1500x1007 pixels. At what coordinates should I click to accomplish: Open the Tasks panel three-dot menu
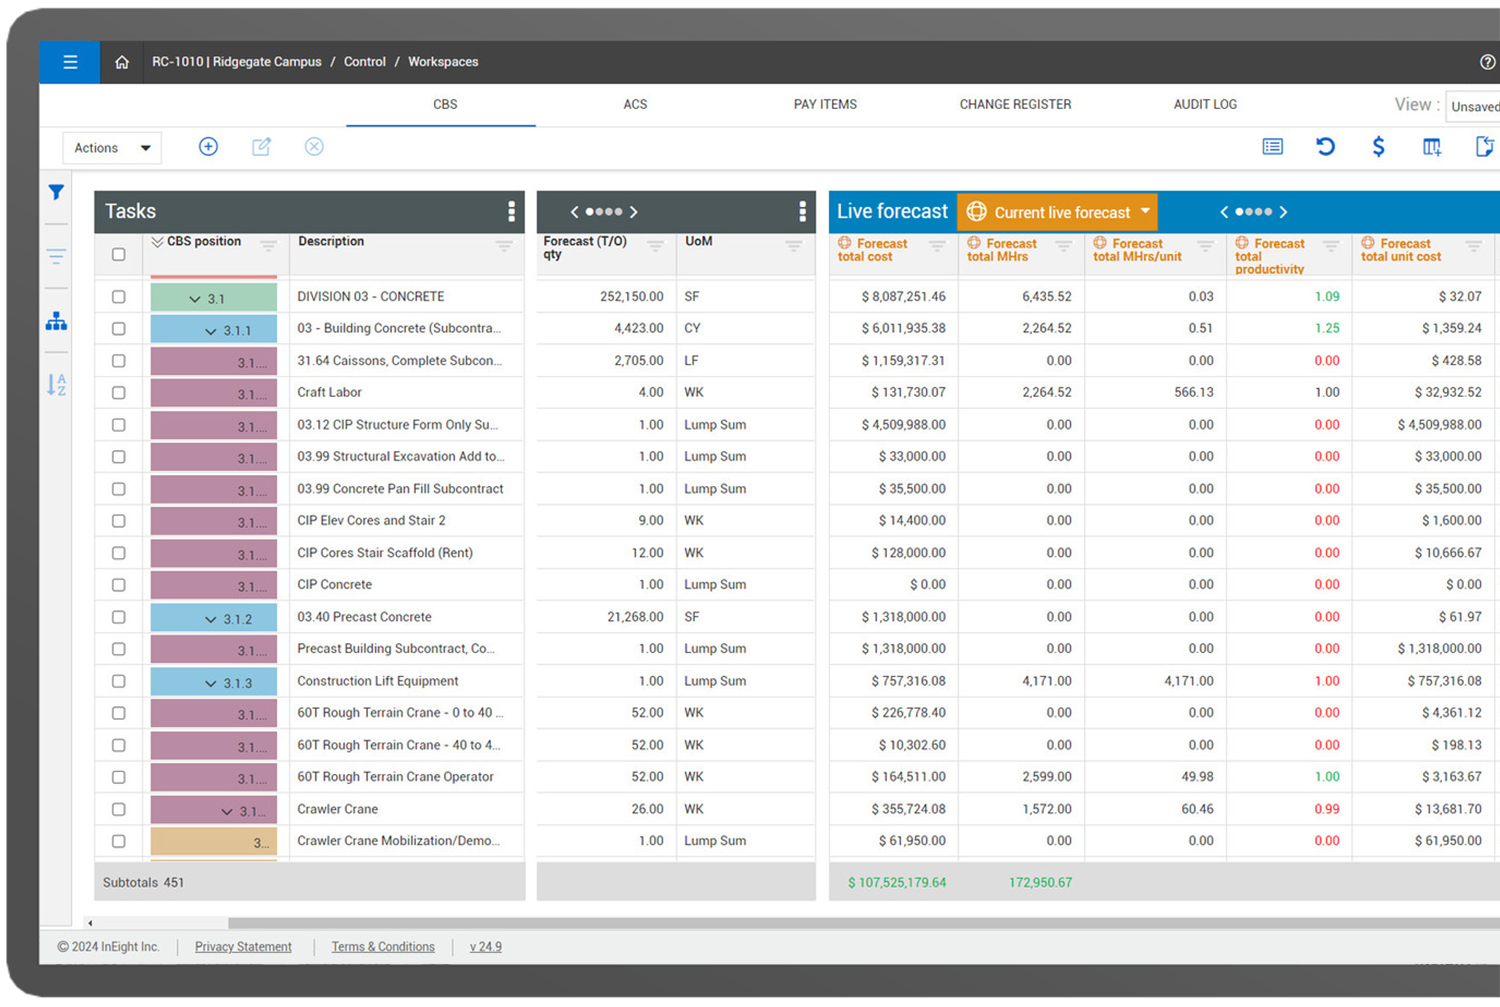511,211
